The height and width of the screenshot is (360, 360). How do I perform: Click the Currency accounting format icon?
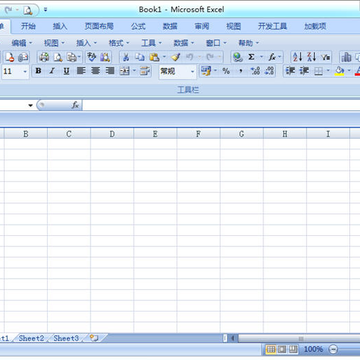(206, 71)
